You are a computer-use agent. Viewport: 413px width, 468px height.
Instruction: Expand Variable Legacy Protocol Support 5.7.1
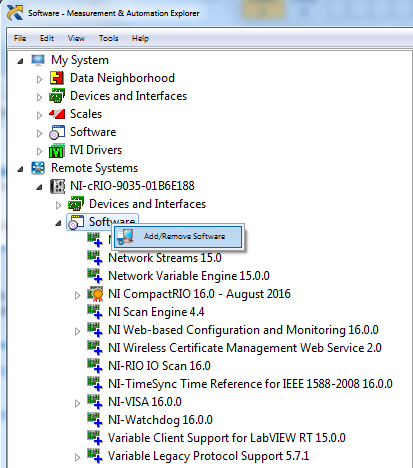(77, 457)
